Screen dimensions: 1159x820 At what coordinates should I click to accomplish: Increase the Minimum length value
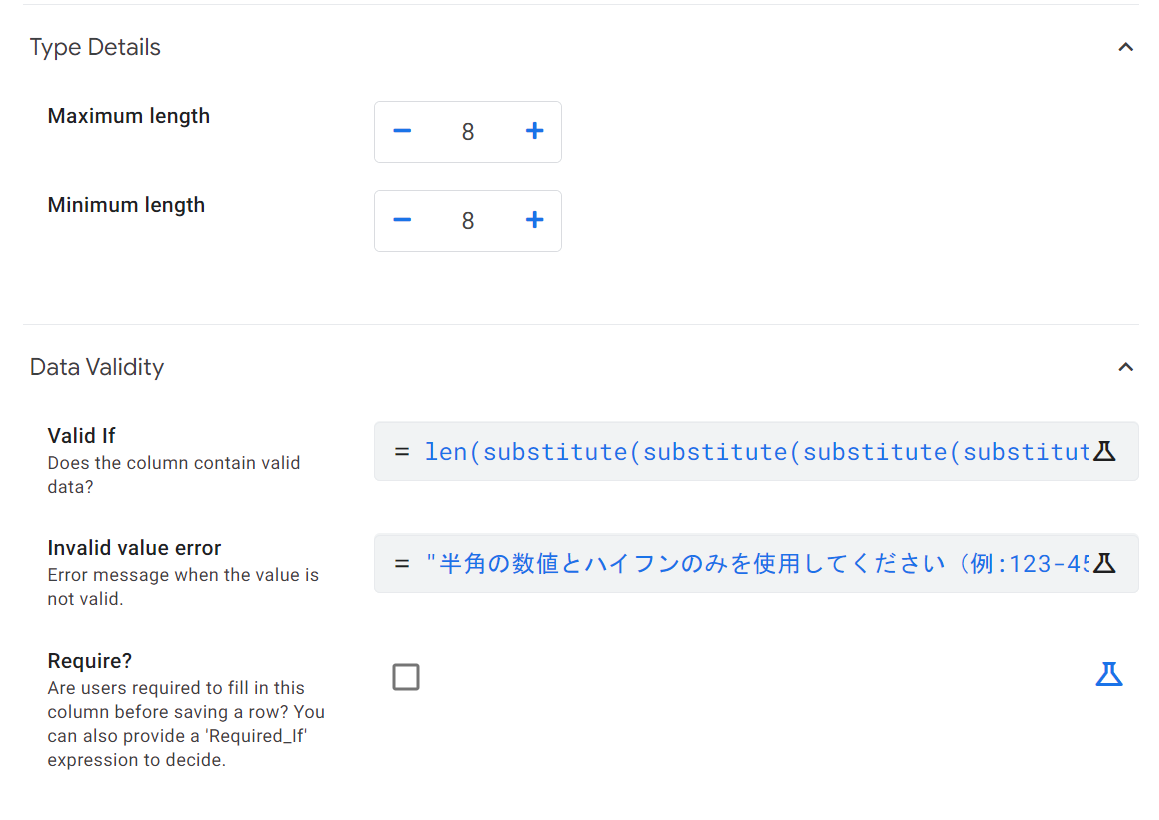[534, 220]
